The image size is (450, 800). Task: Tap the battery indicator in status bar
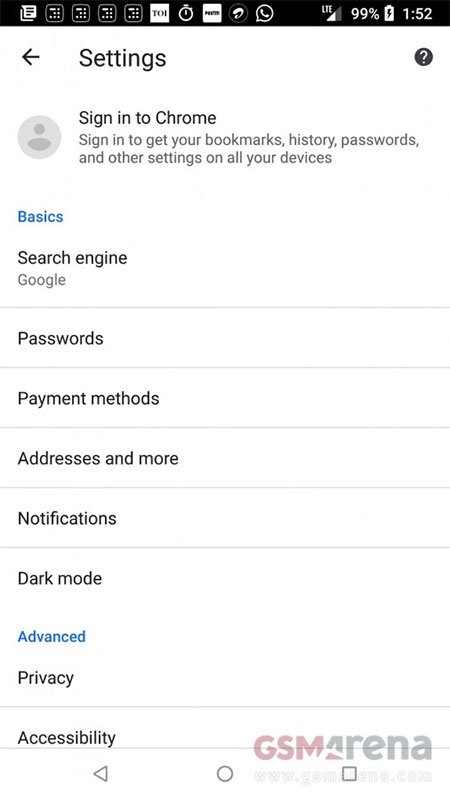(x=390, y=13)
